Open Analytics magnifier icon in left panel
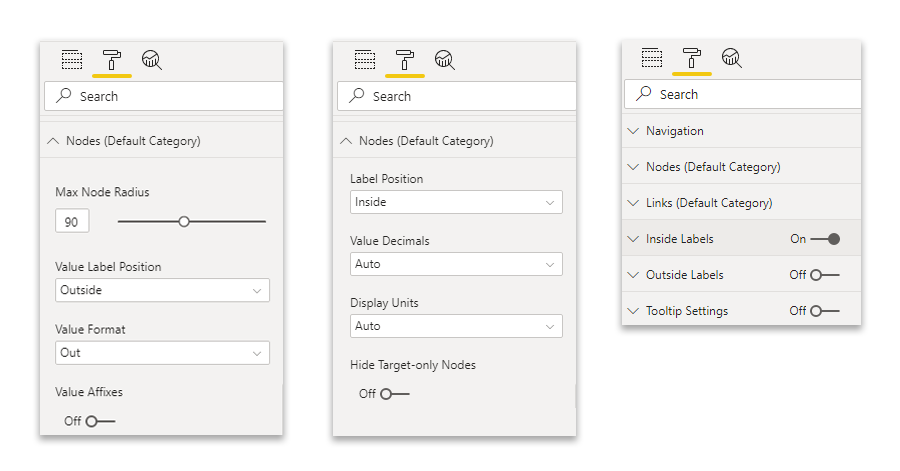Image resolution: width=900 pixels, height=471 pixels. pyautogui.click(x=152, y=60)
